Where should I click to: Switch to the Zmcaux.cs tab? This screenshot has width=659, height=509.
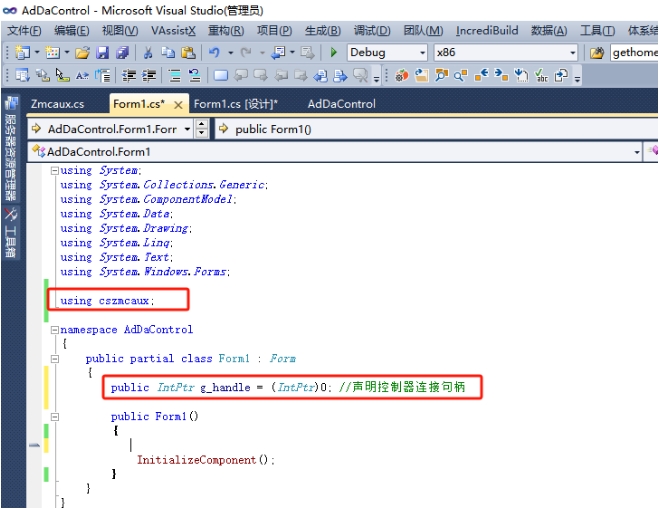58,104
